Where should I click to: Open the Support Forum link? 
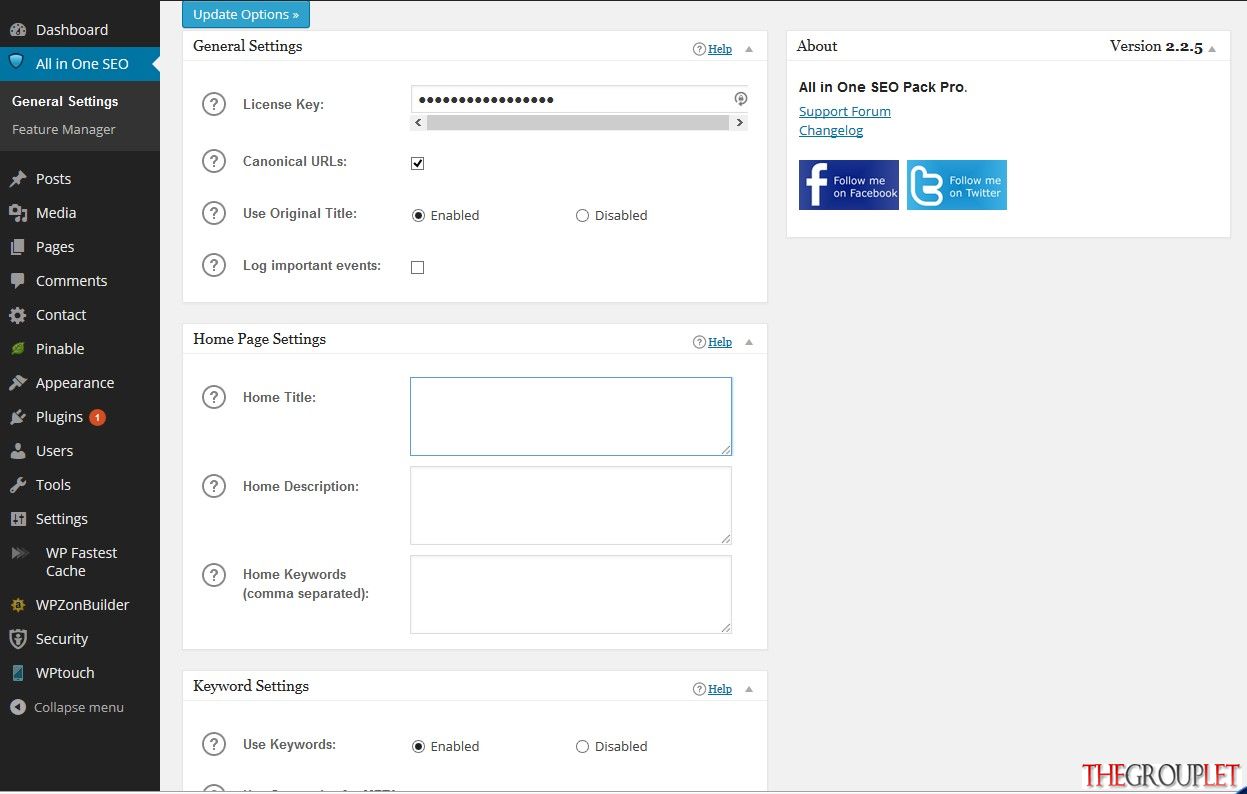click(845, 111)
